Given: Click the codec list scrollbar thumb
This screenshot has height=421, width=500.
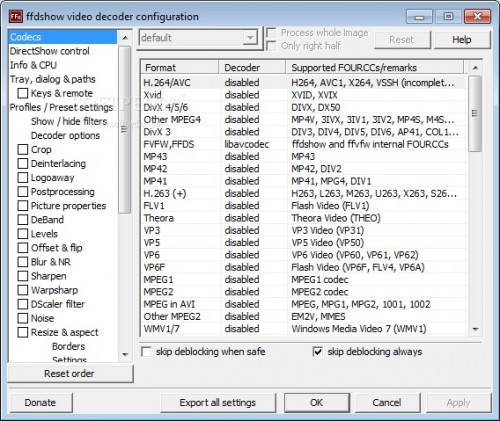Looking at the screenshot, I should [x=475, y=113].
